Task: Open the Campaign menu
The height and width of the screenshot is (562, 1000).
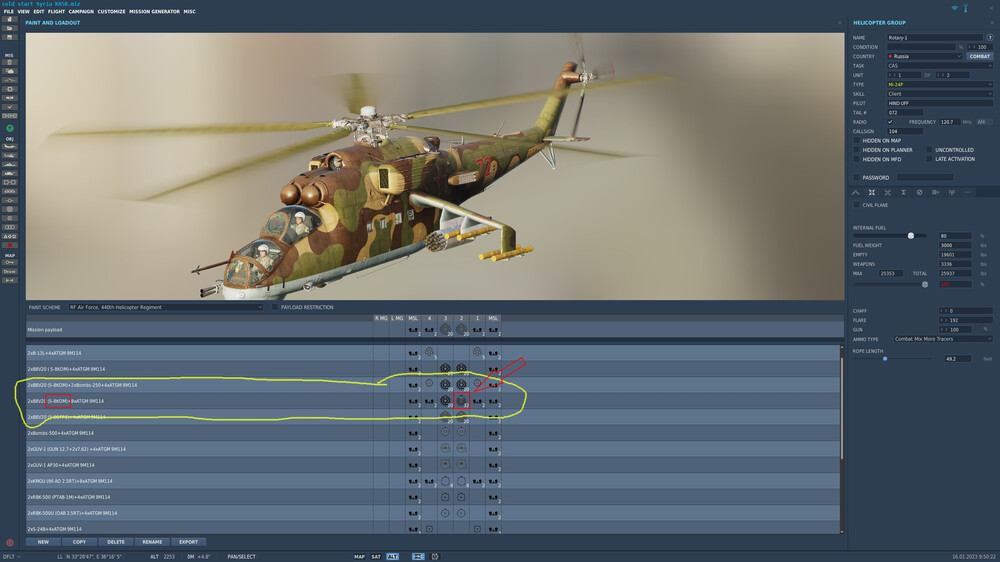Action: coord(81,11)
